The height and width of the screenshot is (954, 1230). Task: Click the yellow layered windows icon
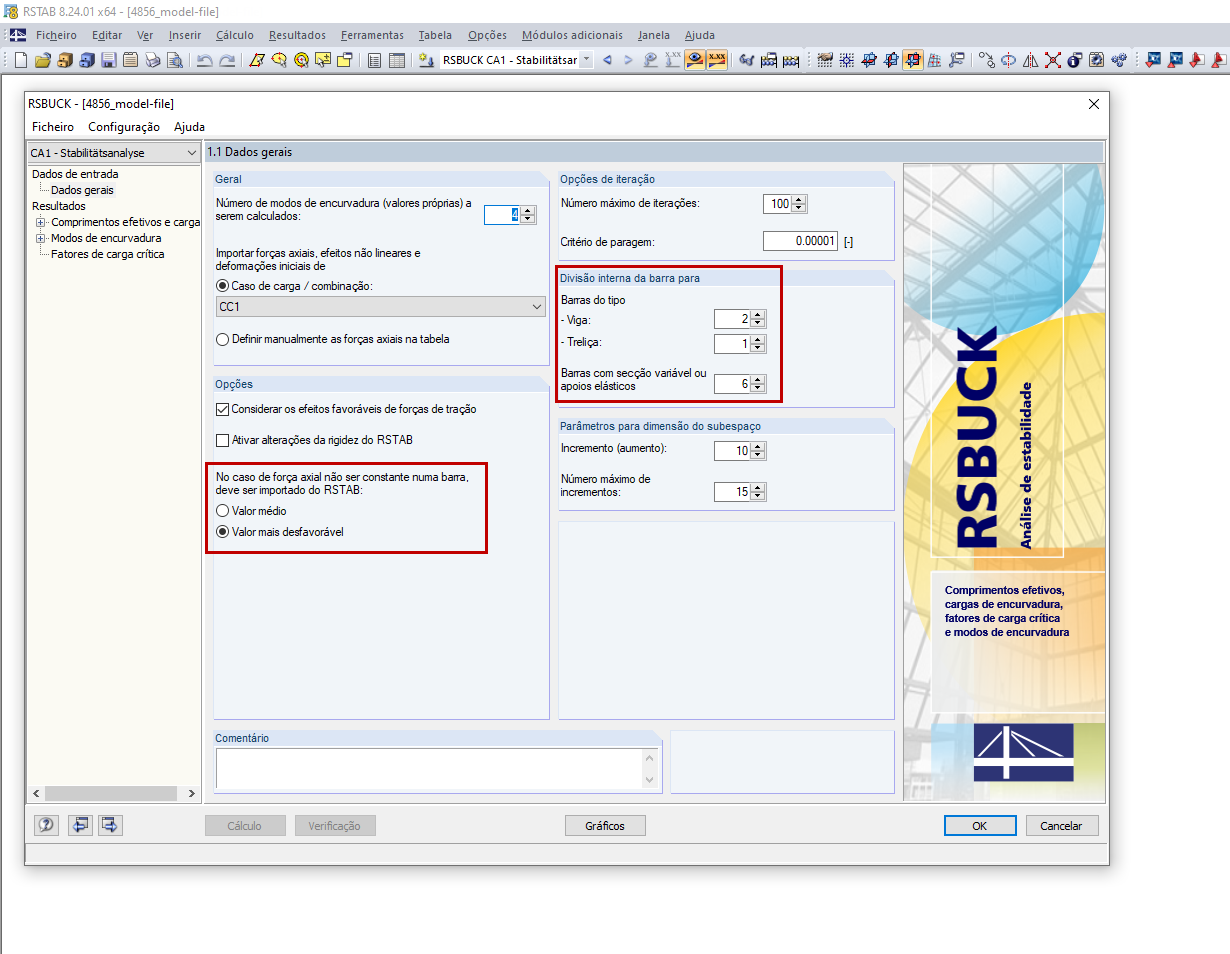coord(345,60)
